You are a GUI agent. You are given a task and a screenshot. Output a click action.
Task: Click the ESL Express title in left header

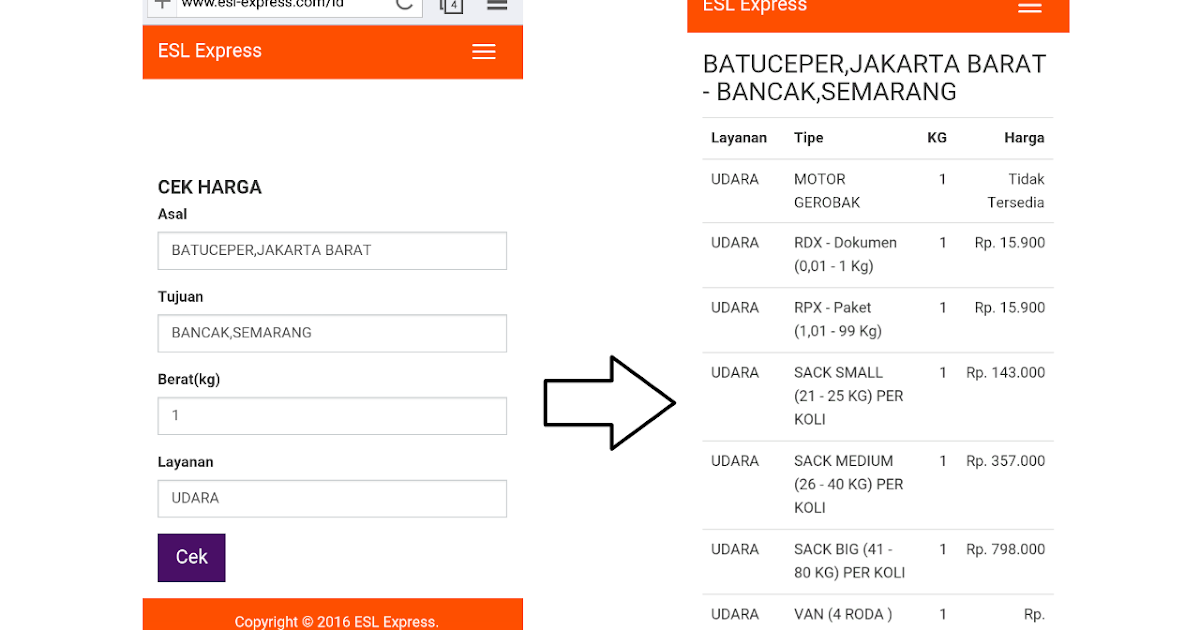pyautogui.click(x=210, y=51)
